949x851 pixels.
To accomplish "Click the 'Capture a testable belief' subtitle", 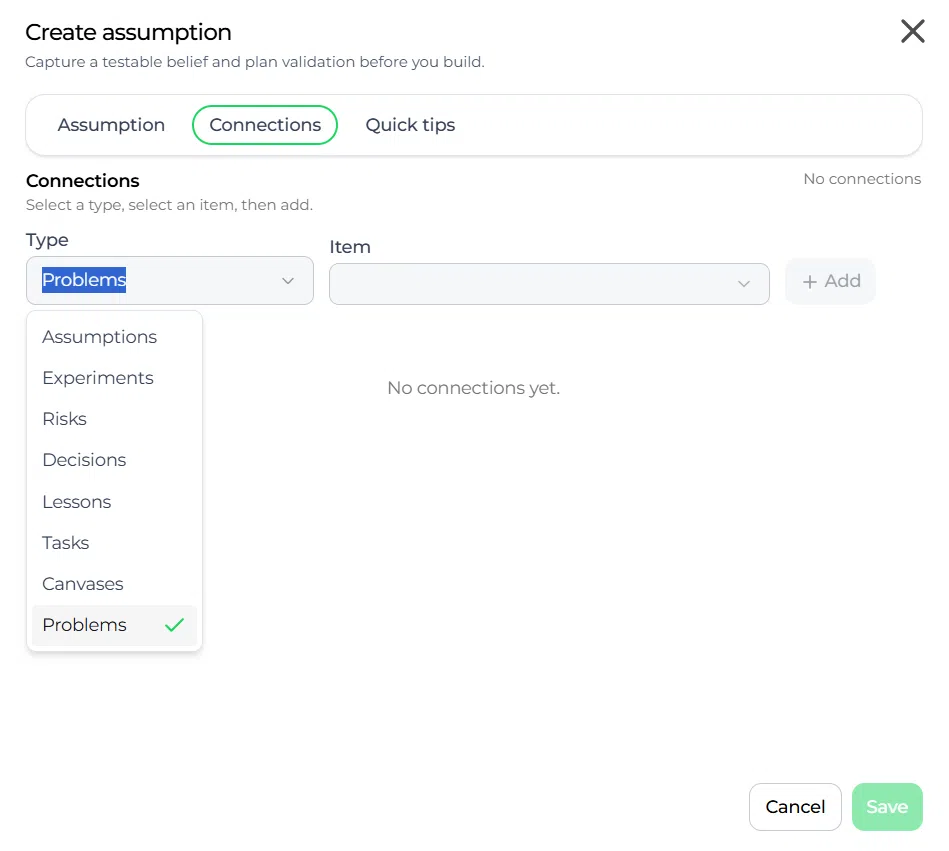I will pyautogui.click(x=255, y=62).
